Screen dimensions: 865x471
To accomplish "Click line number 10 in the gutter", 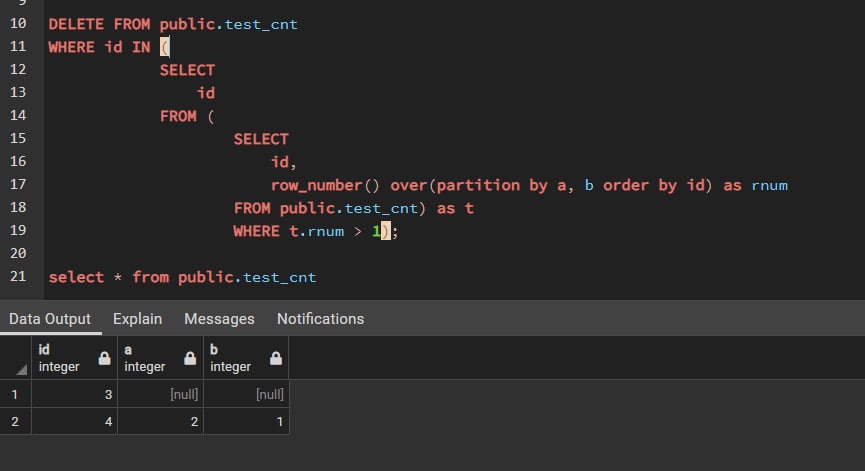I will coord(18,24).
